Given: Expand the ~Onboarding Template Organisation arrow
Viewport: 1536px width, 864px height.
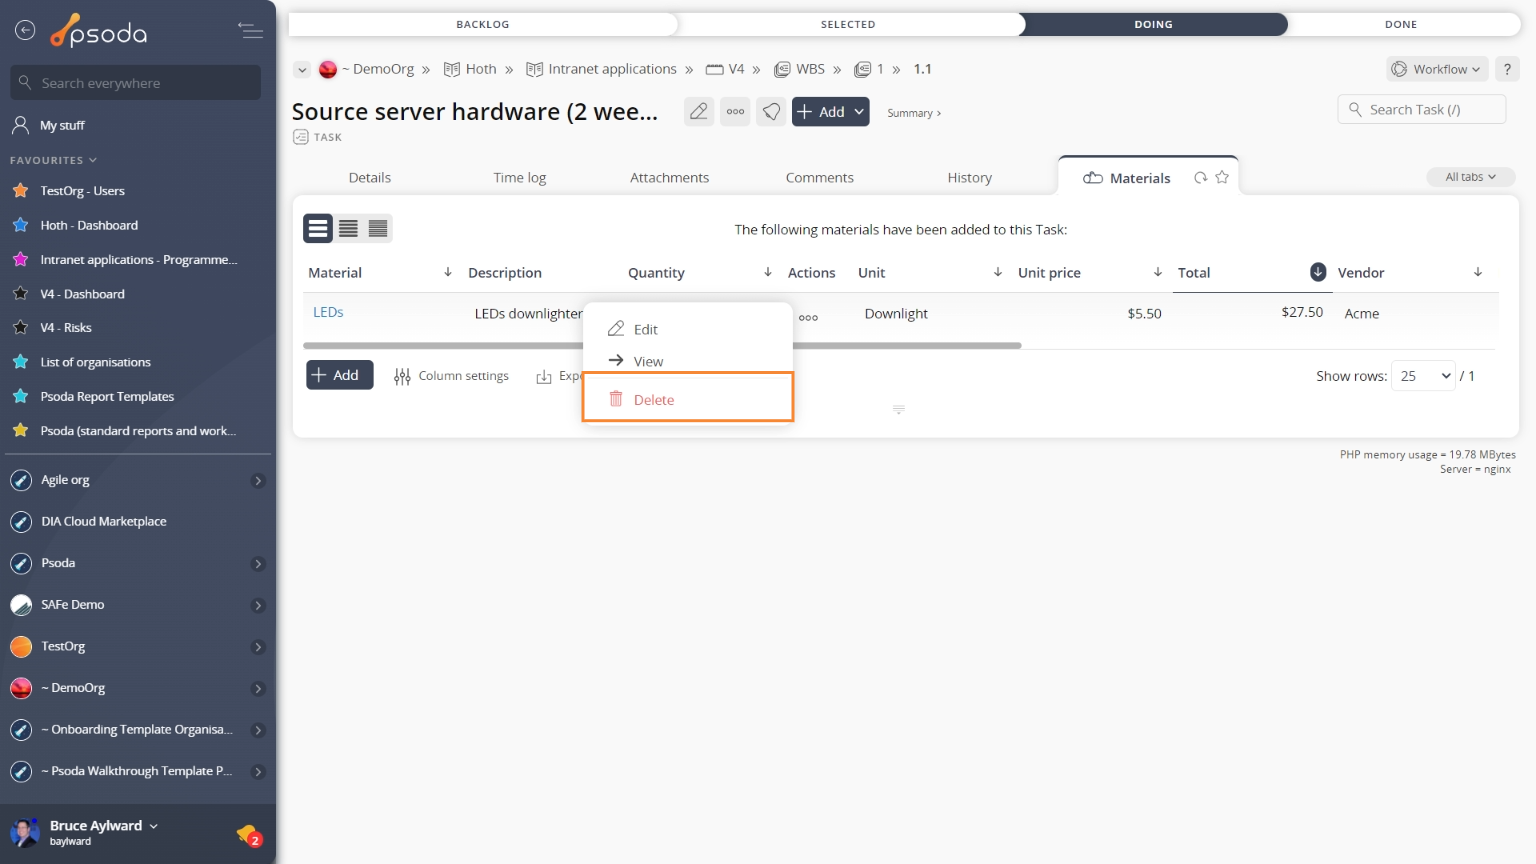Looking at the screenshot, I should click(x=258, y=730).
